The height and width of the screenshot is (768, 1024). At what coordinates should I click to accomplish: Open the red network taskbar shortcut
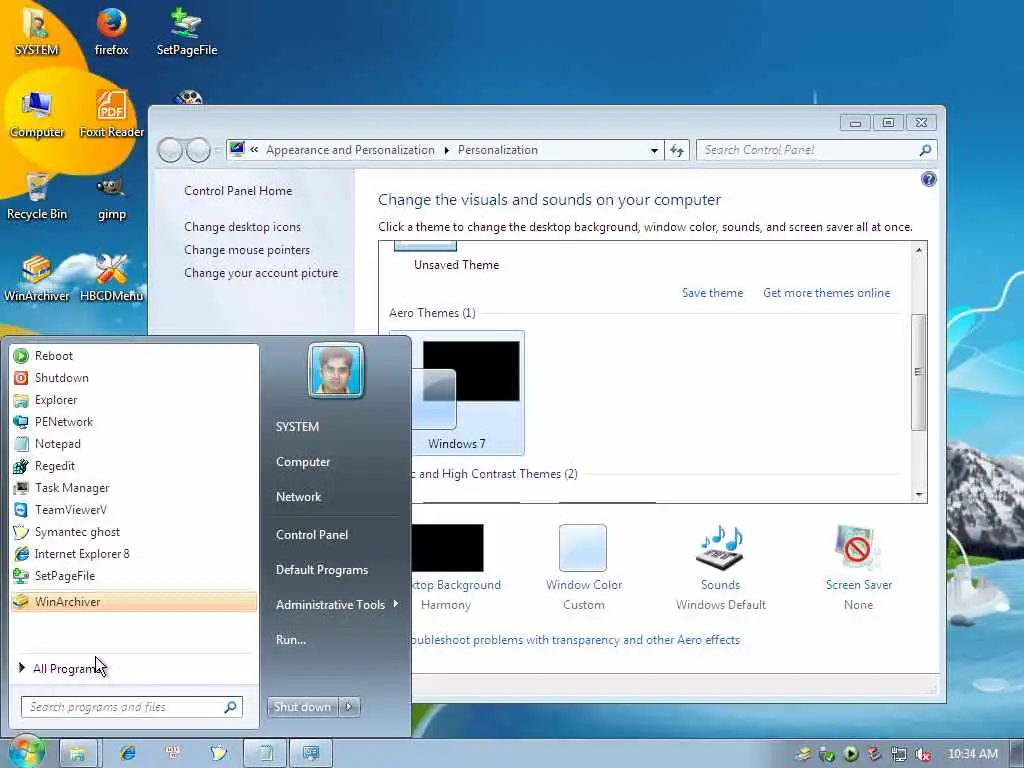pyautogui.click(x=173, y=753)
